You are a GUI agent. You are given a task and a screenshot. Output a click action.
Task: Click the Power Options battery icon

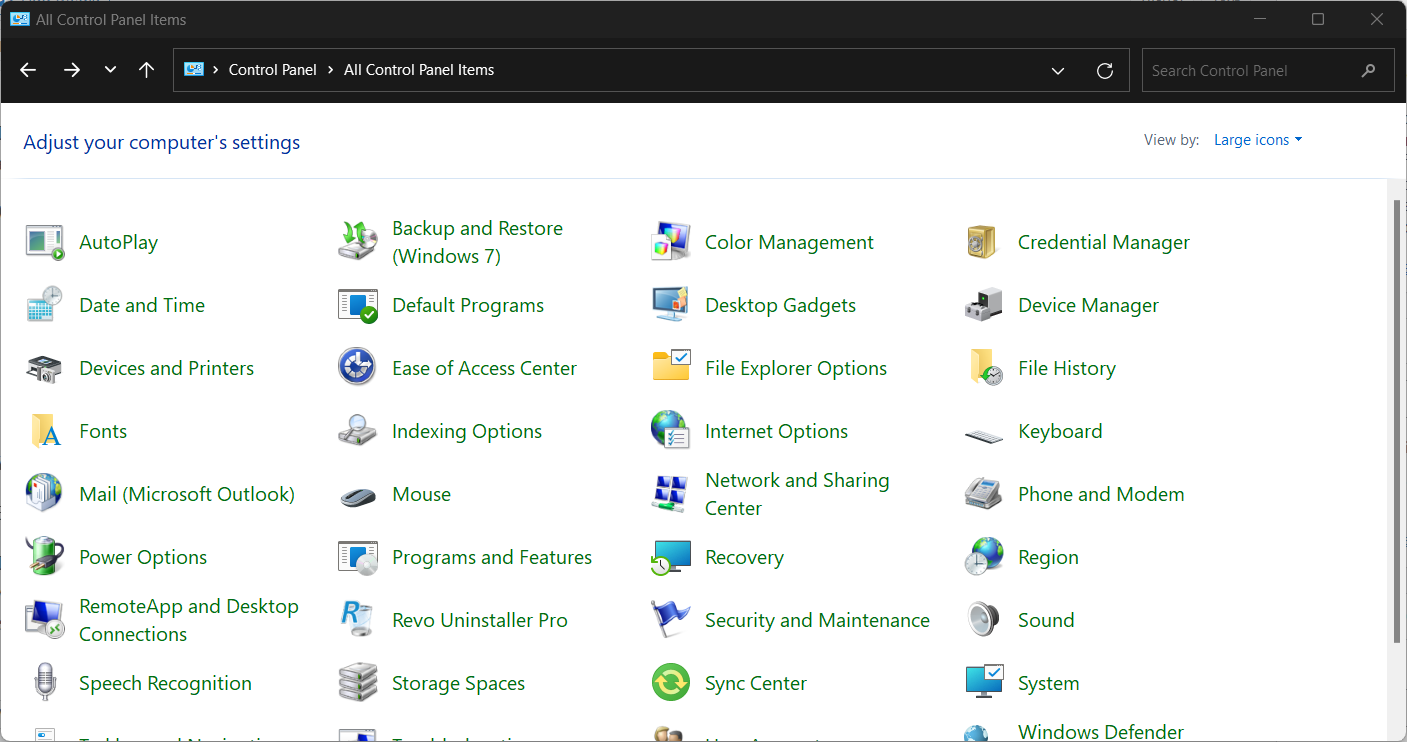pyautogui.click(x=45, y=557)
